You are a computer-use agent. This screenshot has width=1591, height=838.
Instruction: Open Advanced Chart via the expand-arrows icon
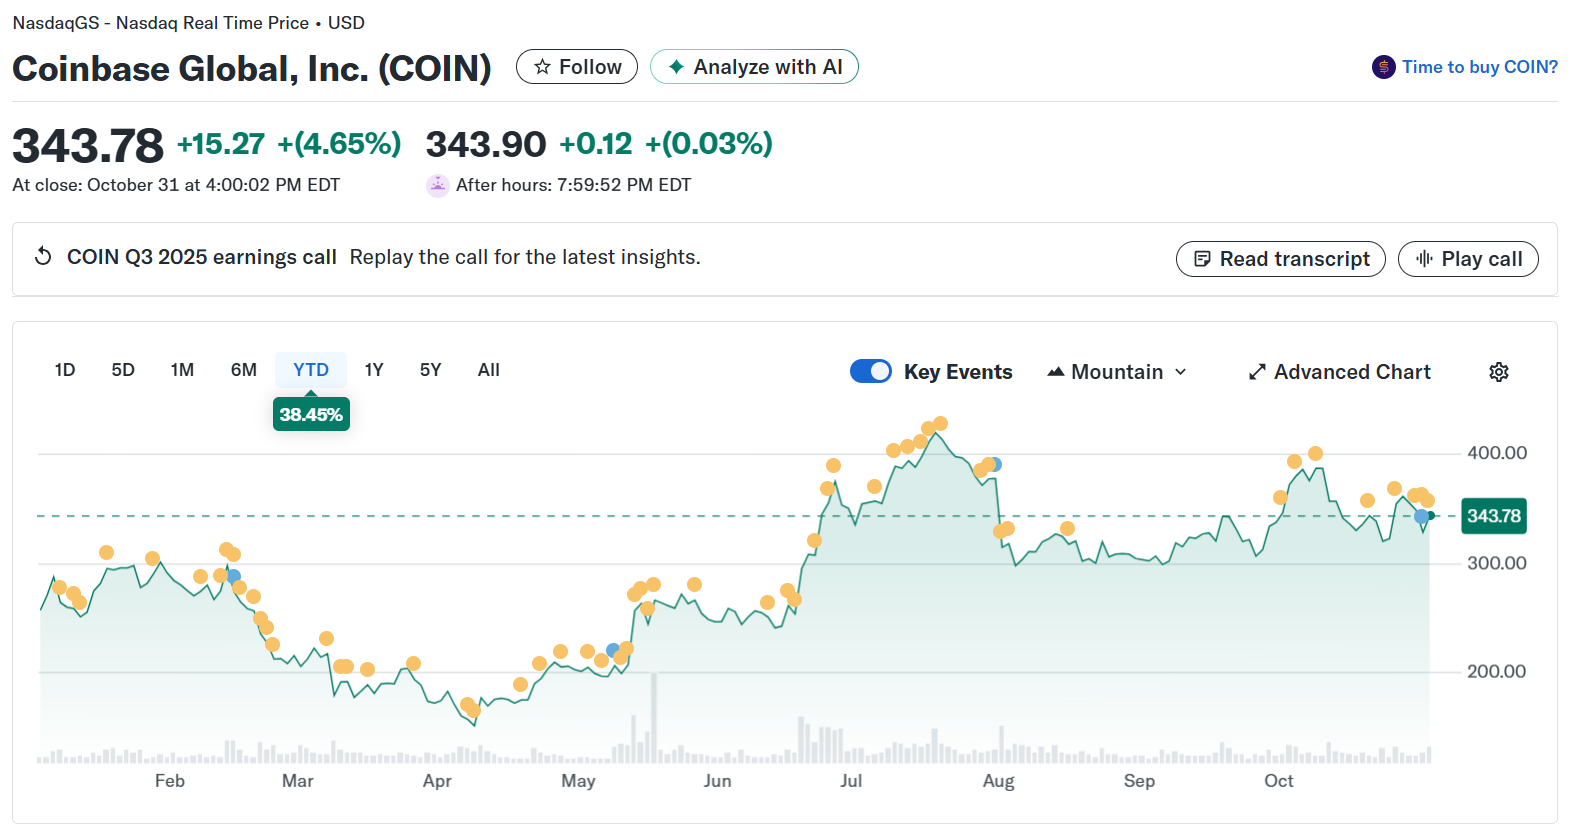1257,371
